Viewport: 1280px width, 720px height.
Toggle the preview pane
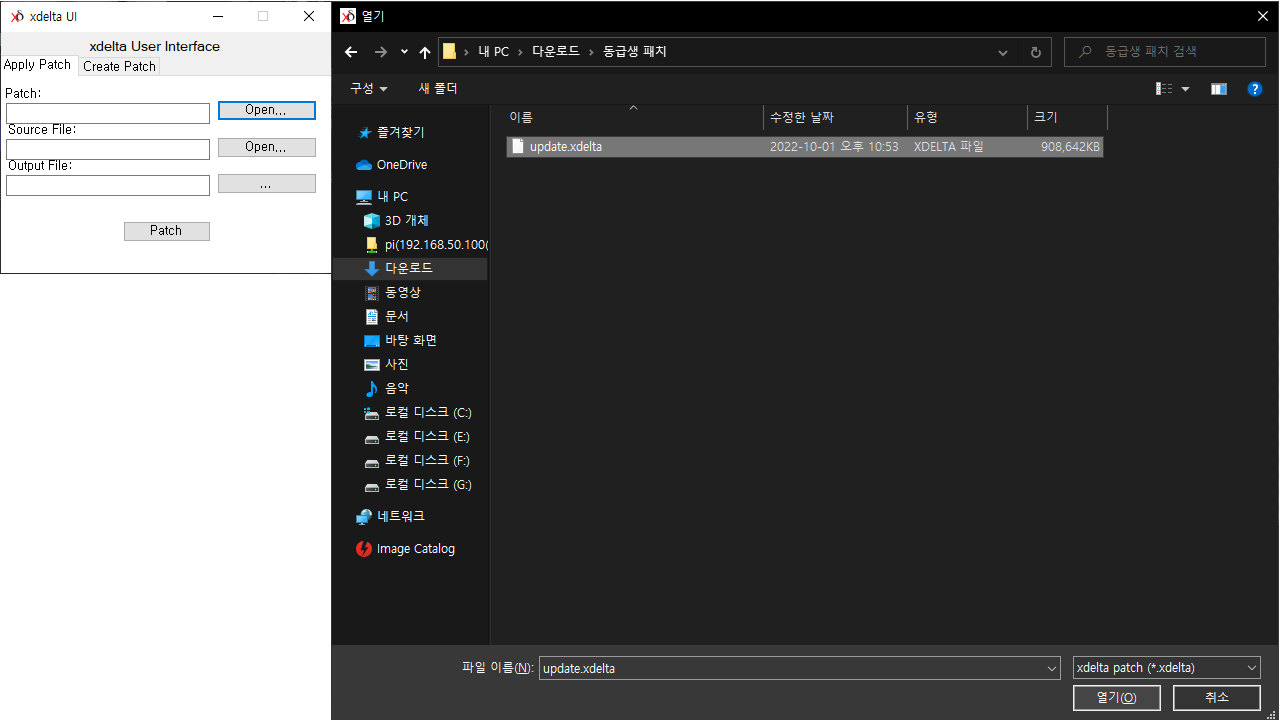[1218, 89]
